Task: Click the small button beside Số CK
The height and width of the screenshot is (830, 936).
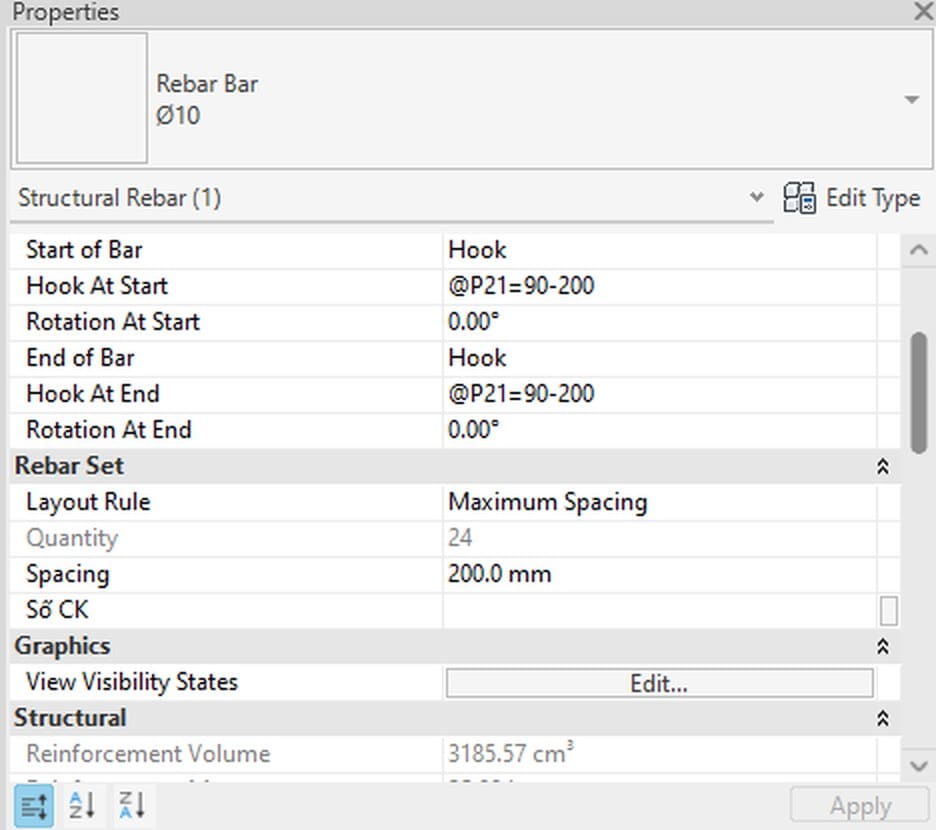Action: coord(889,611)
